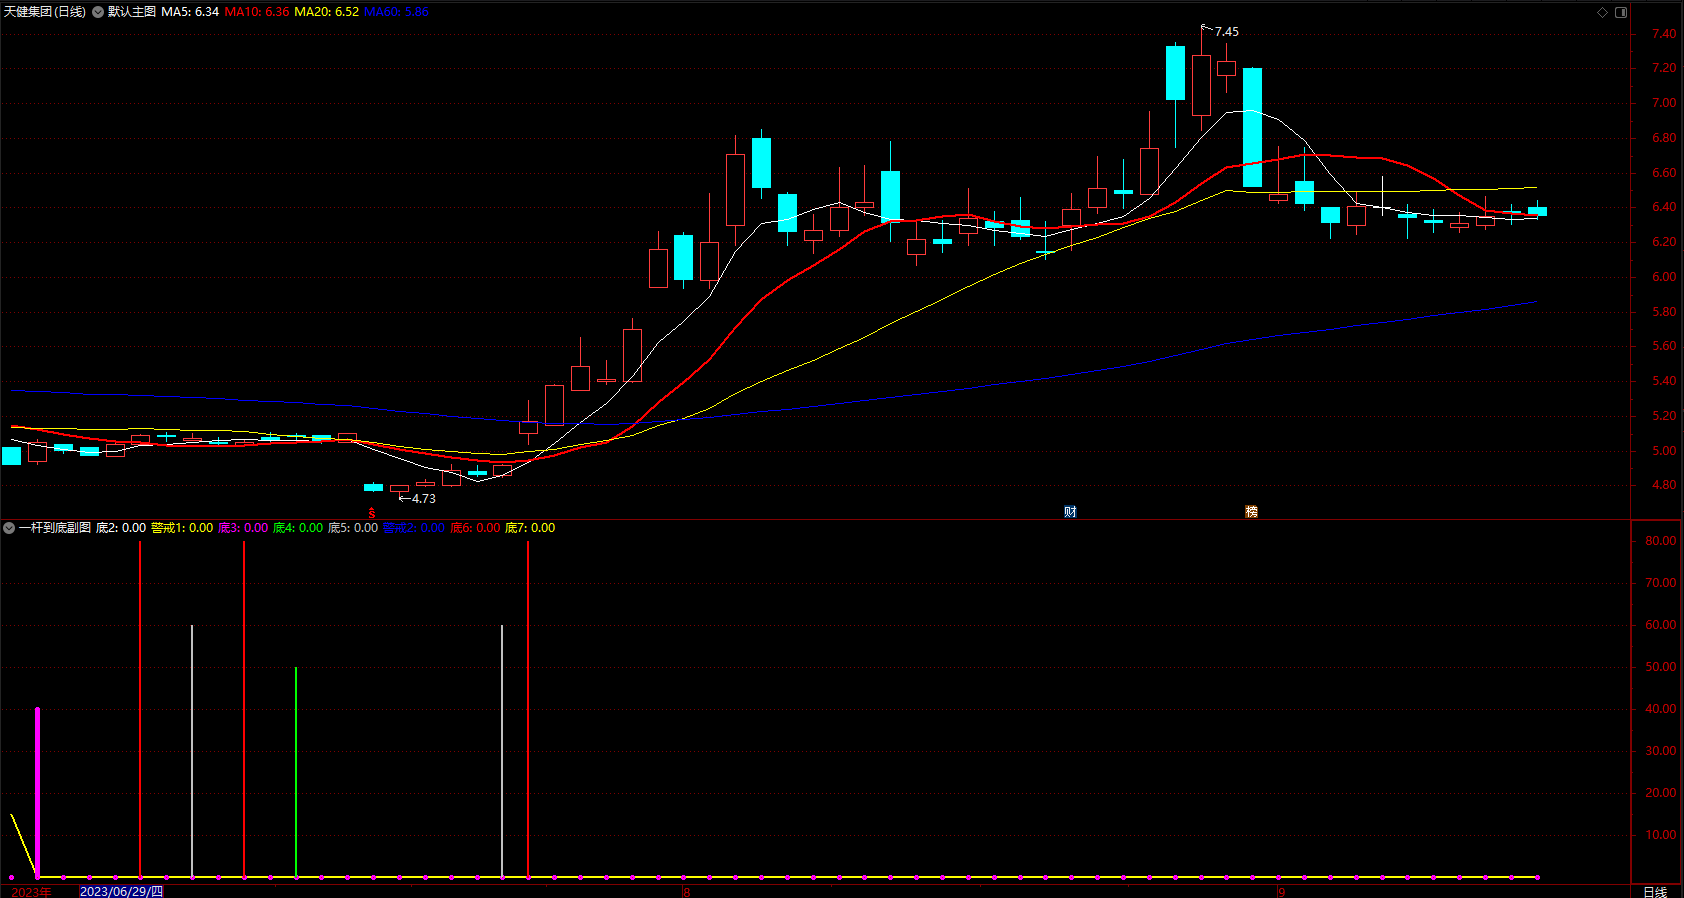Select the 日线 period button at bottom right

tap(1655, 892)
